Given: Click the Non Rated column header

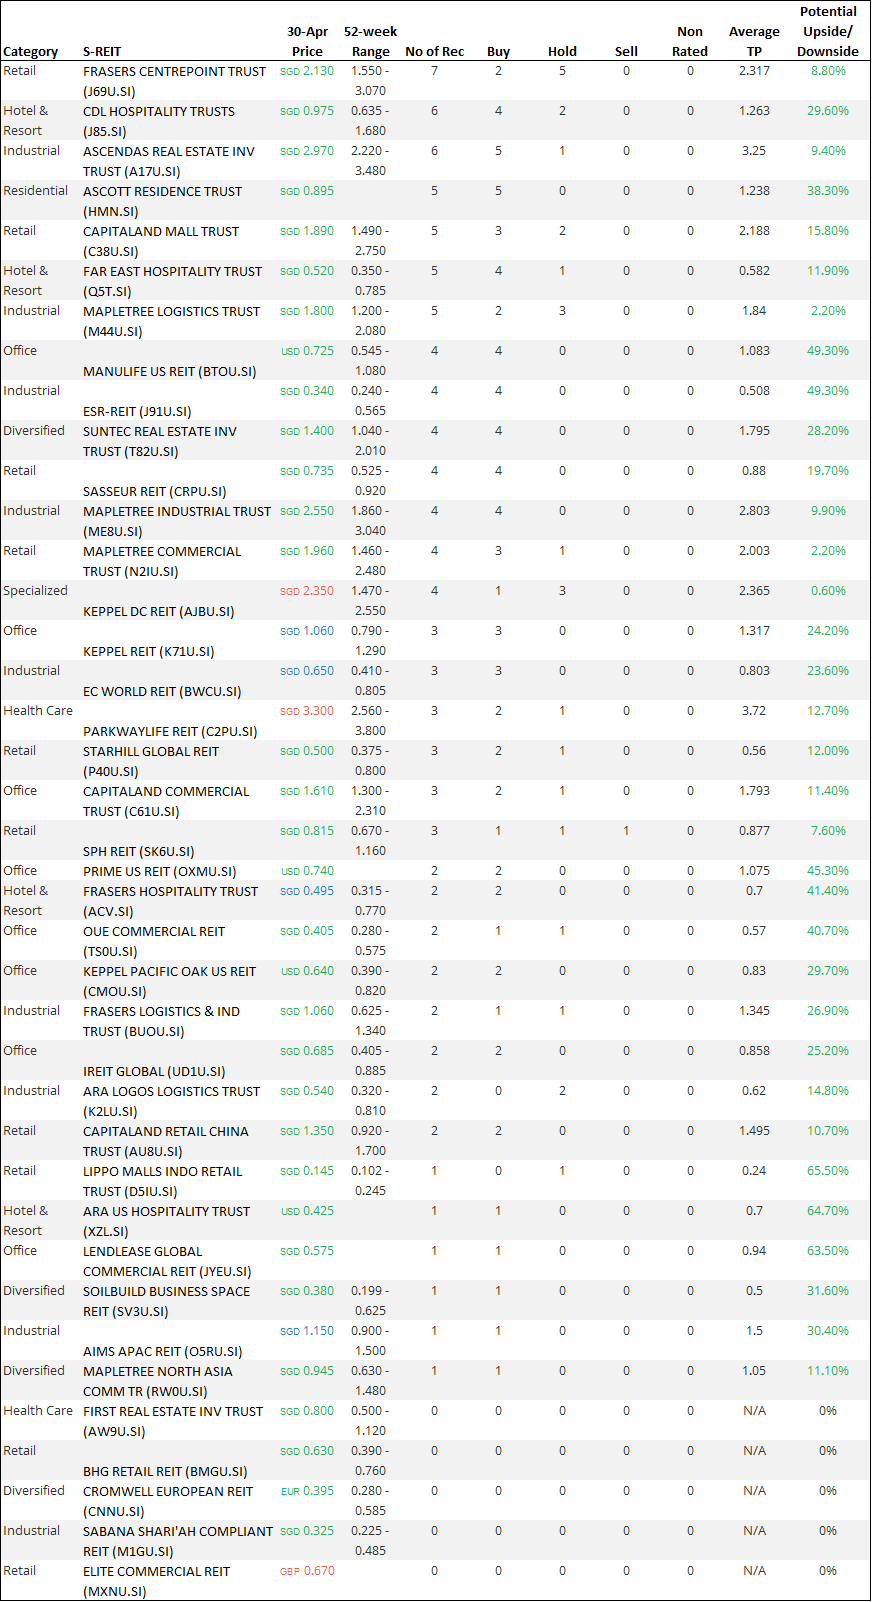Looking at the screenshot, I should pyautogui.click(x=690, y=42).
